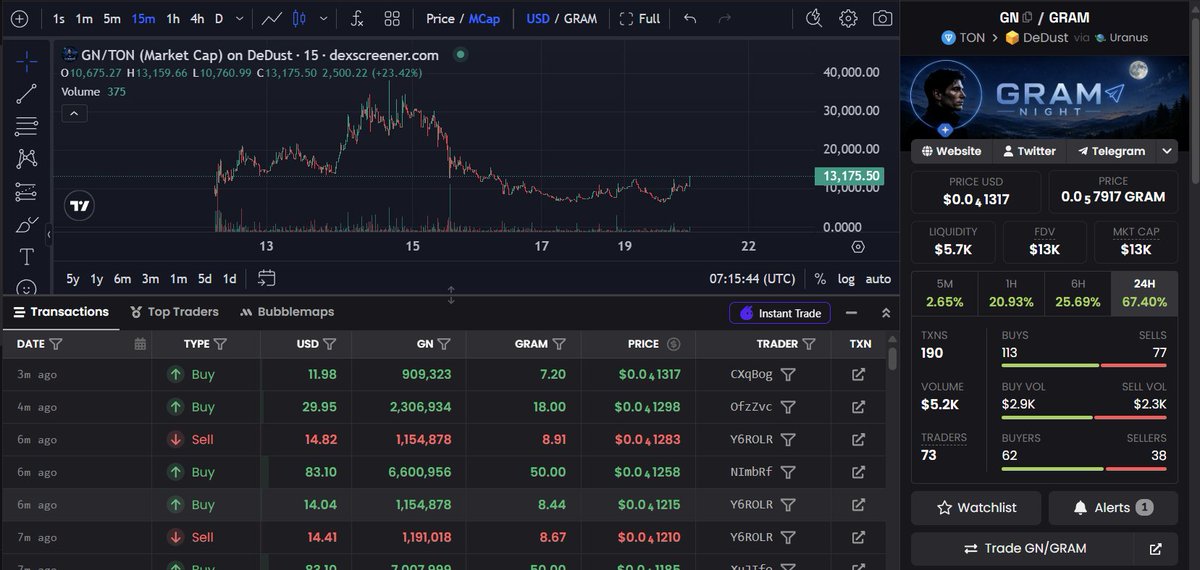This screenshot has height=570, width=1200.
Task: Open the Fibonacci retracement tool
Action: (x=27, y=126)
